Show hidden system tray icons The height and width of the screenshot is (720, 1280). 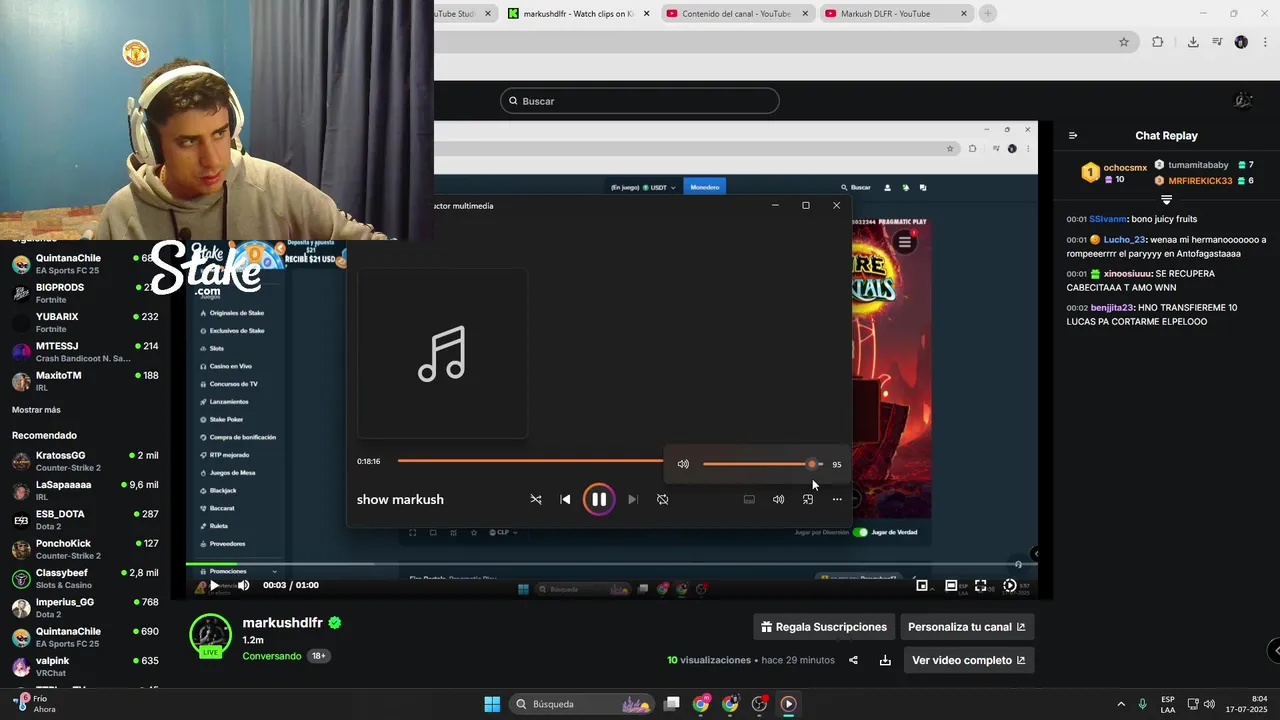pos(1121,704)
